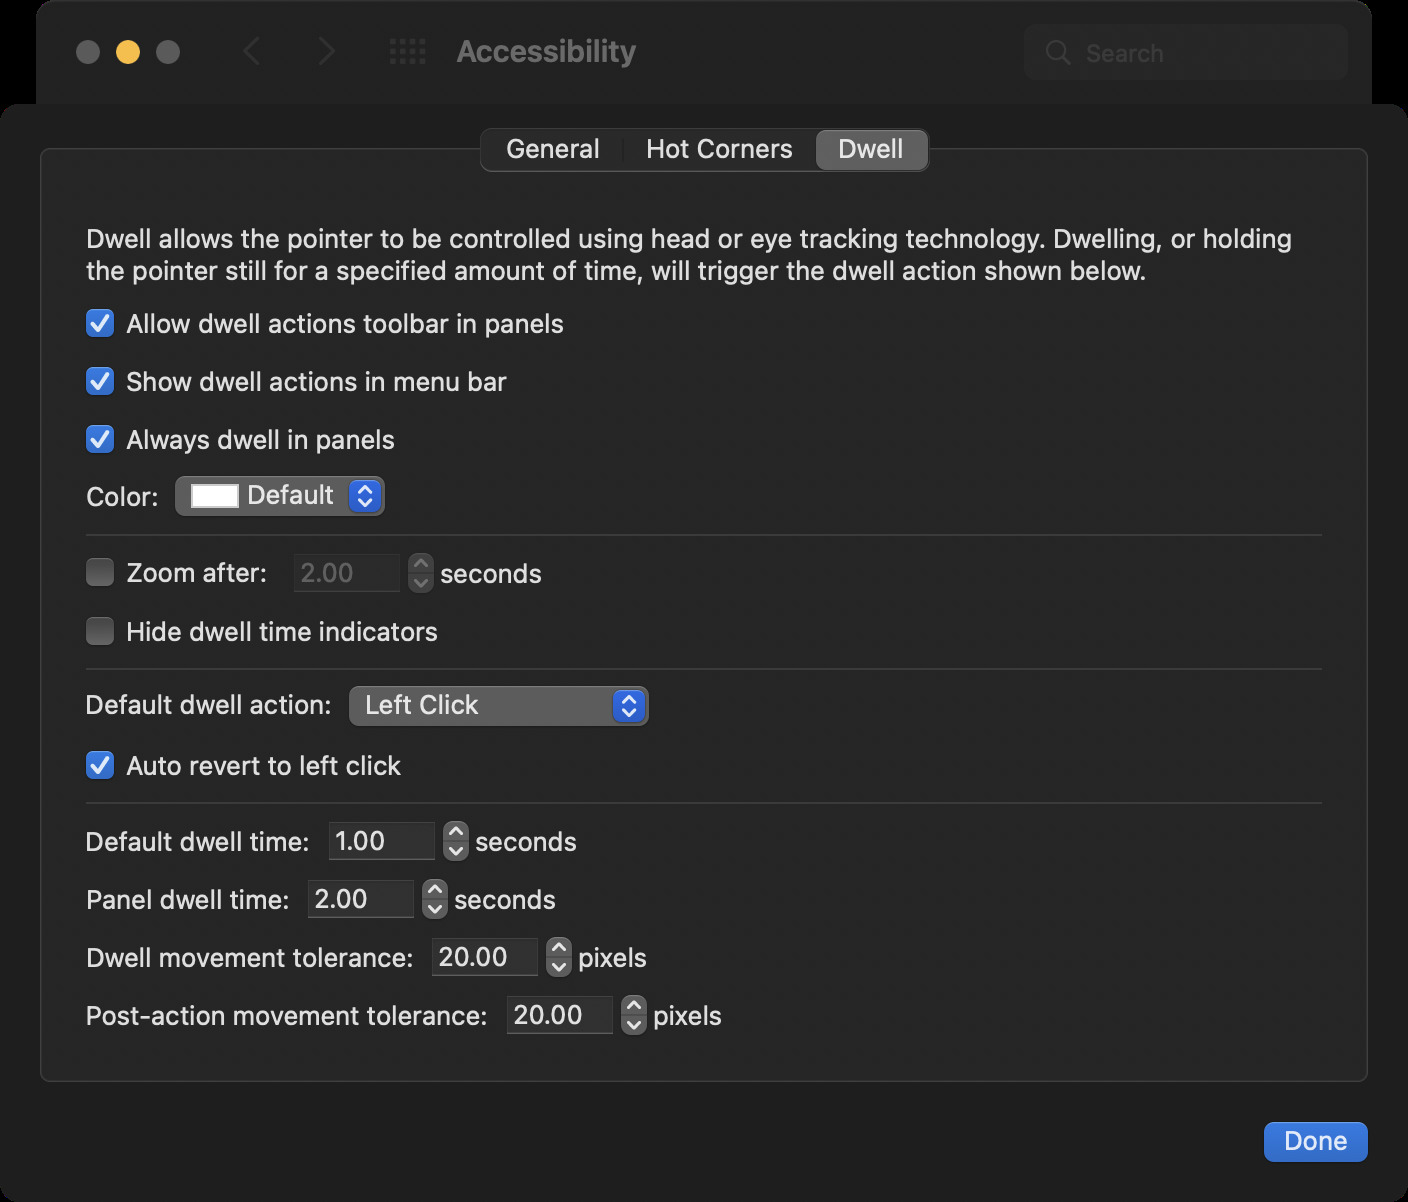Increase Default dwell time with up arrow
1408x1202 pixels.
456,832
